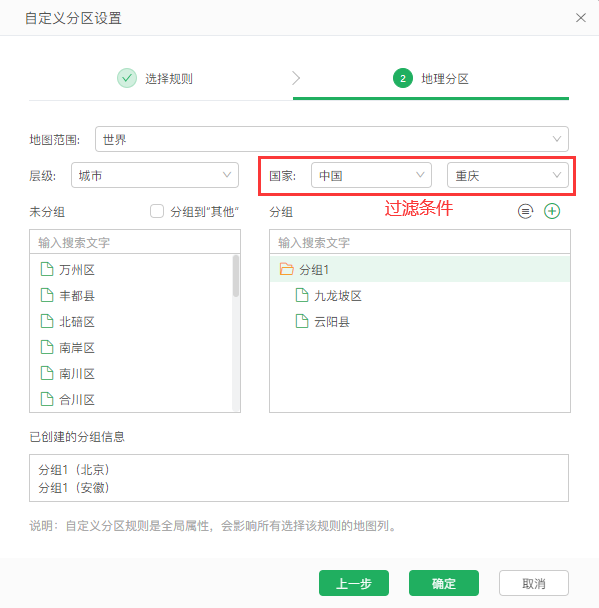Open the 地图范围 世界 dropdown
The image size is (599, 608).
[332, 139]
